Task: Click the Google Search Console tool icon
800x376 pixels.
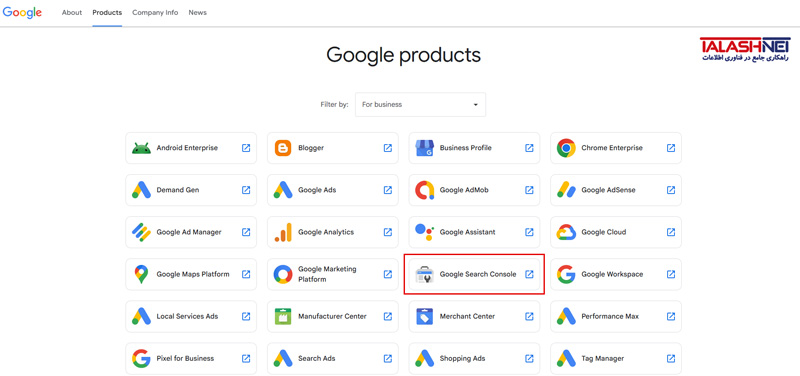Action: pyautogui.click(x=424, y=274)
